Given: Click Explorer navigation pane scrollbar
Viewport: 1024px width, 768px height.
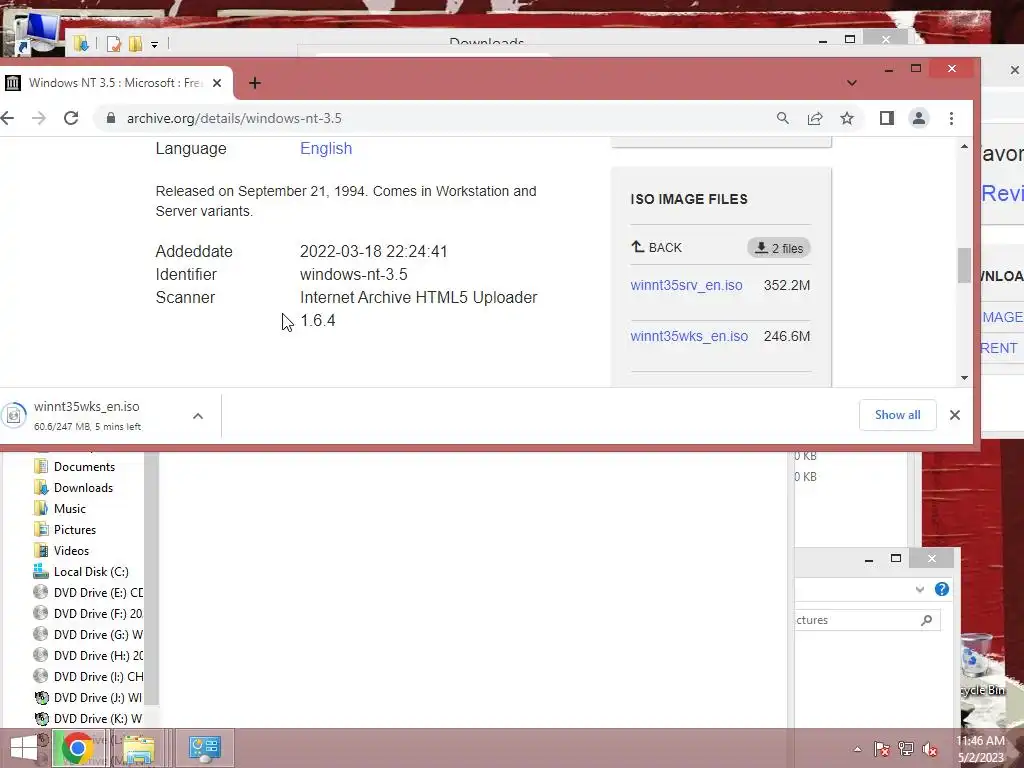Looking at the screenshot, I should click(x=152, y=578).
